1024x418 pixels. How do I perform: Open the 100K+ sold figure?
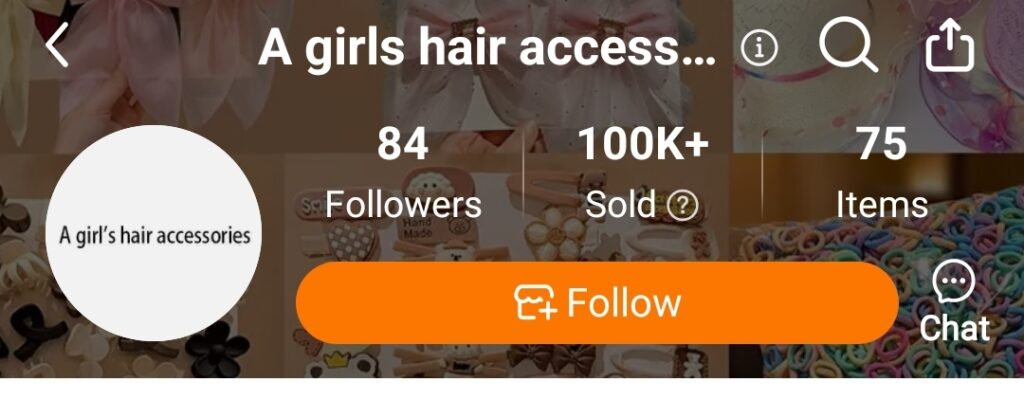[643, 144]
